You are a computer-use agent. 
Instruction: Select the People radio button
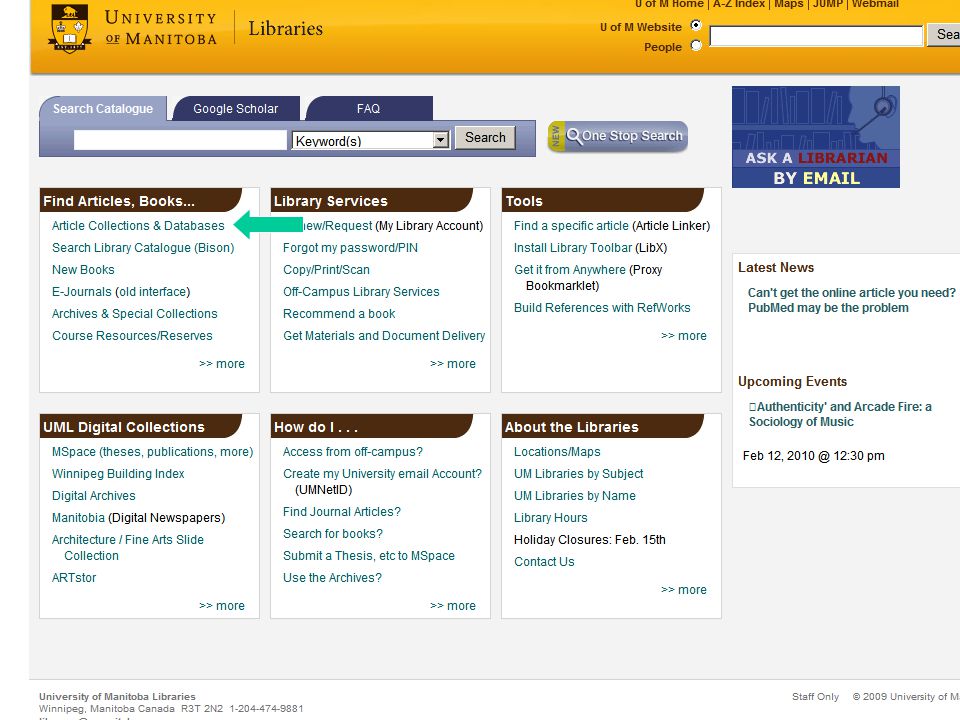click(696, 46)
